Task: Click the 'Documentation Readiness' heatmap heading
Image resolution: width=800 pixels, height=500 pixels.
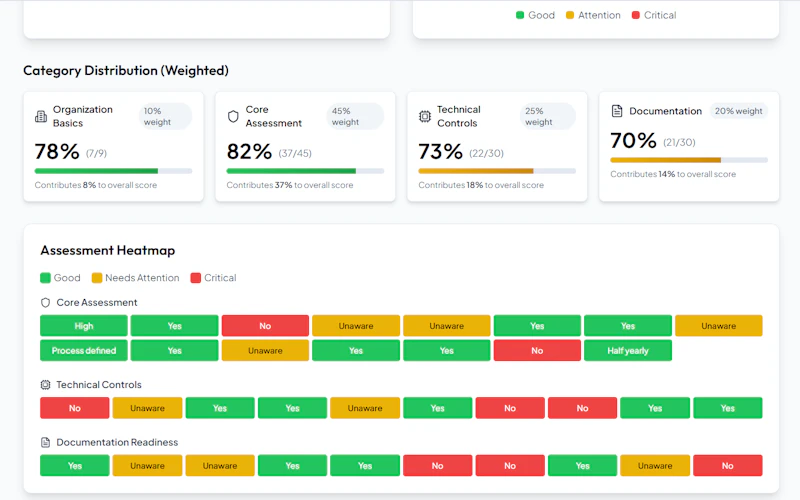Action: click(117, 442)
